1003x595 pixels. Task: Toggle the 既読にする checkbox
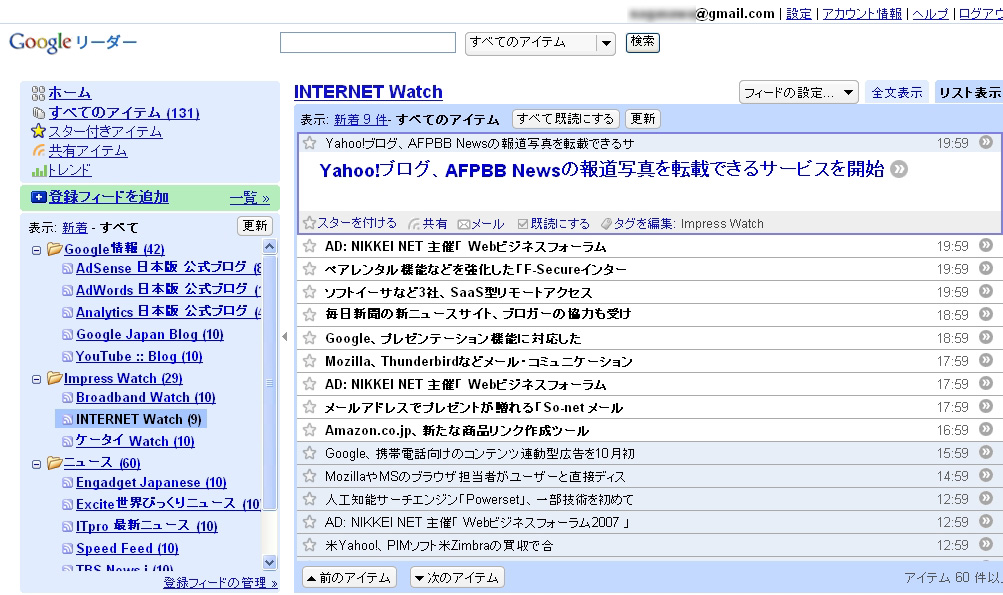coord(523,224)
